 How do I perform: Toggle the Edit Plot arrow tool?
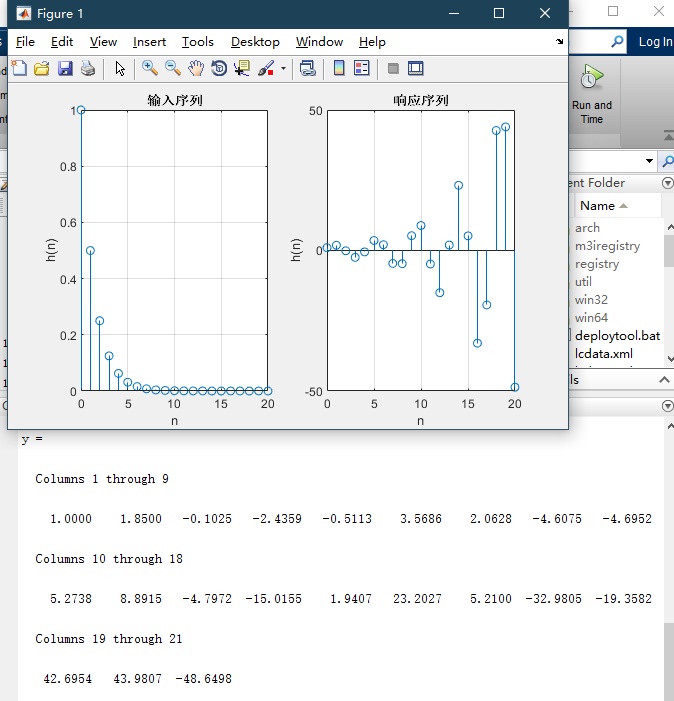[120, 68]
